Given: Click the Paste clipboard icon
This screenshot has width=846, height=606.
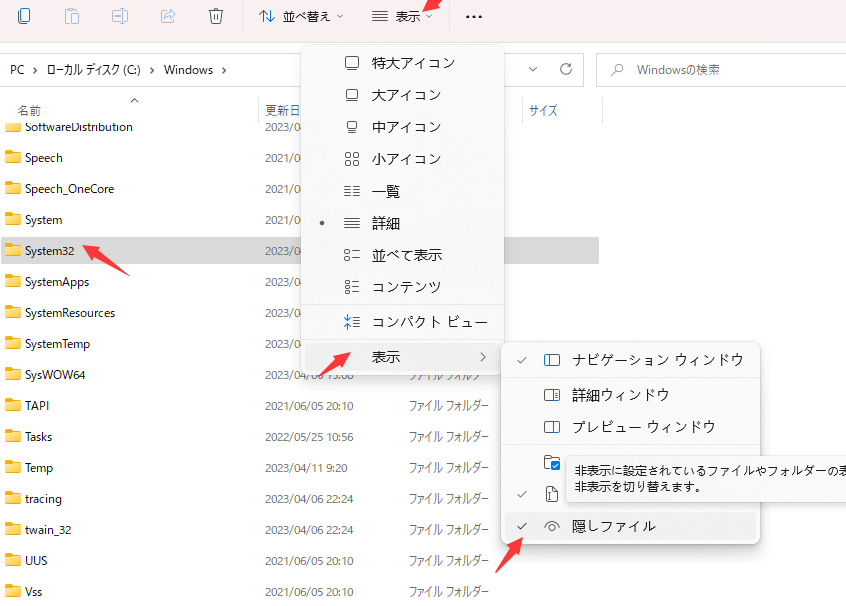Looking at the screenshot, I should (x=72, y=16).
